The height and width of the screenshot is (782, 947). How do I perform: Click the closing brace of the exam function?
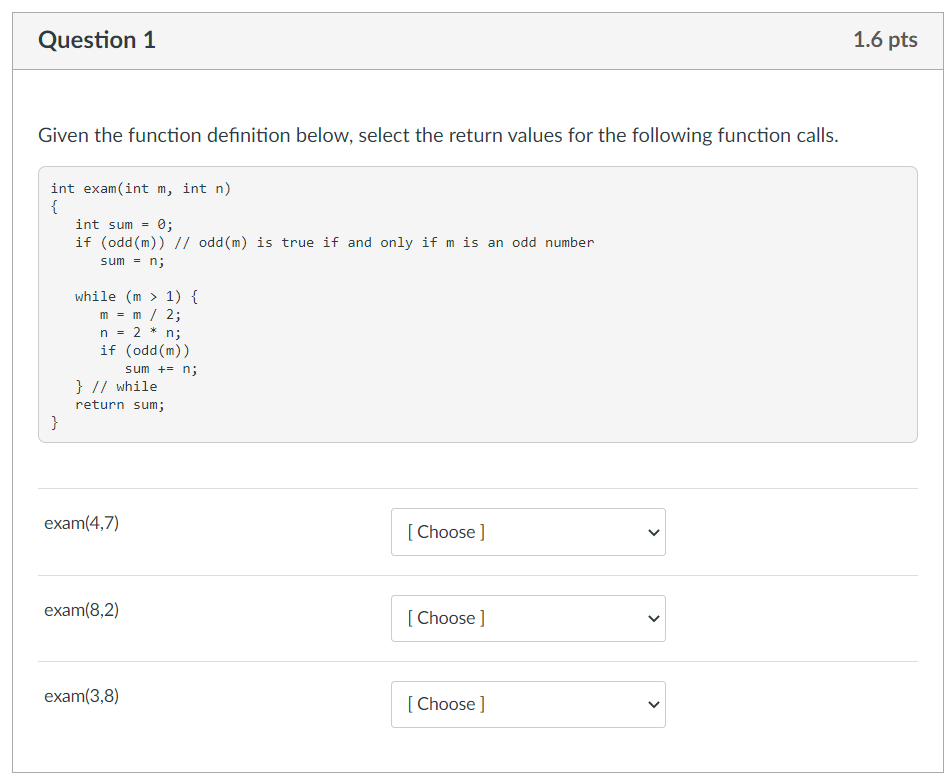54,422
